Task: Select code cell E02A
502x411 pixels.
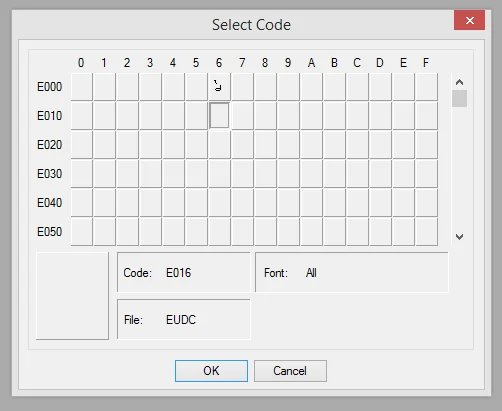Action: click(x=311, y=145)
